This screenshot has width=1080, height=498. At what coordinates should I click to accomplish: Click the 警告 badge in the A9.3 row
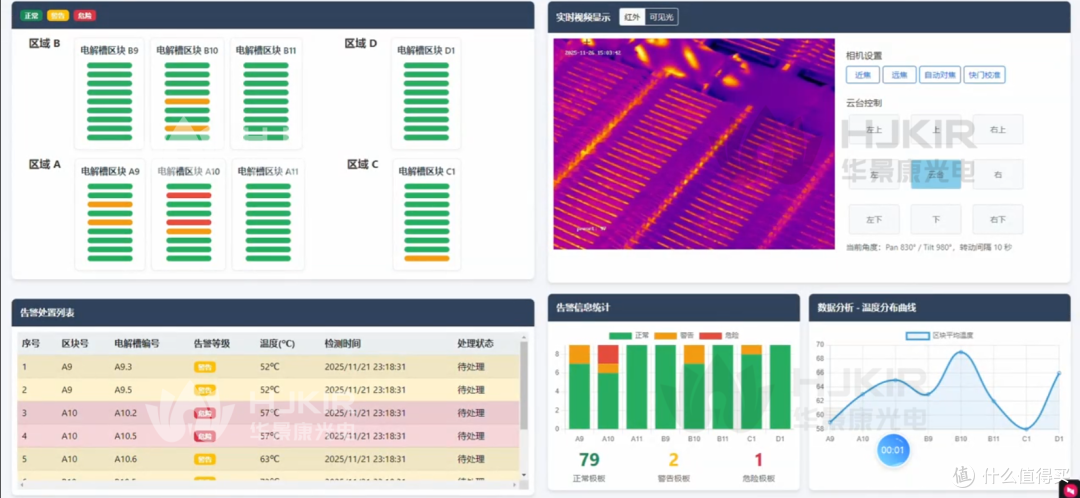205,367
